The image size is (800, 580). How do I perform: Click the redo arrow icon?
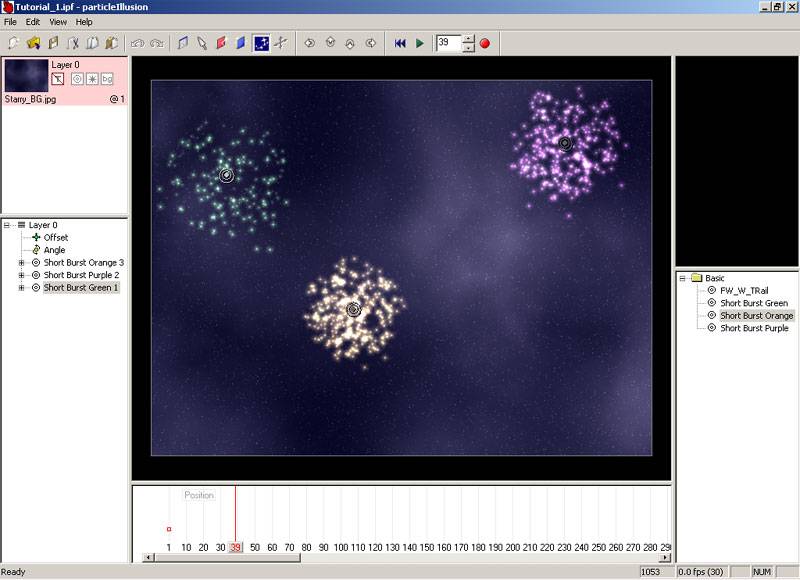click(x=156, y=43)
